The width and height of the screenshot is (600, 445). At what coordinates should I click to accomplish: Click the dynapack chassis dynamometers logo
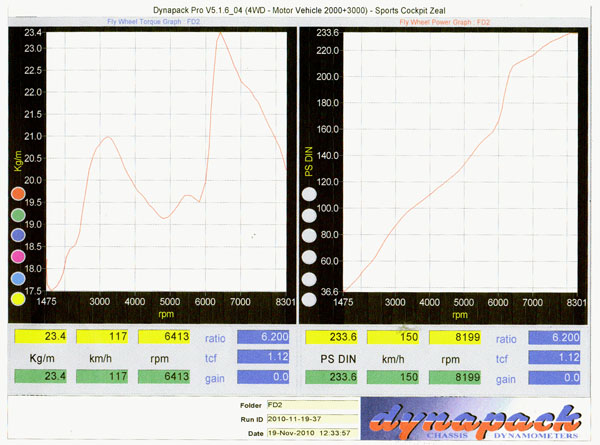(475, 419)
